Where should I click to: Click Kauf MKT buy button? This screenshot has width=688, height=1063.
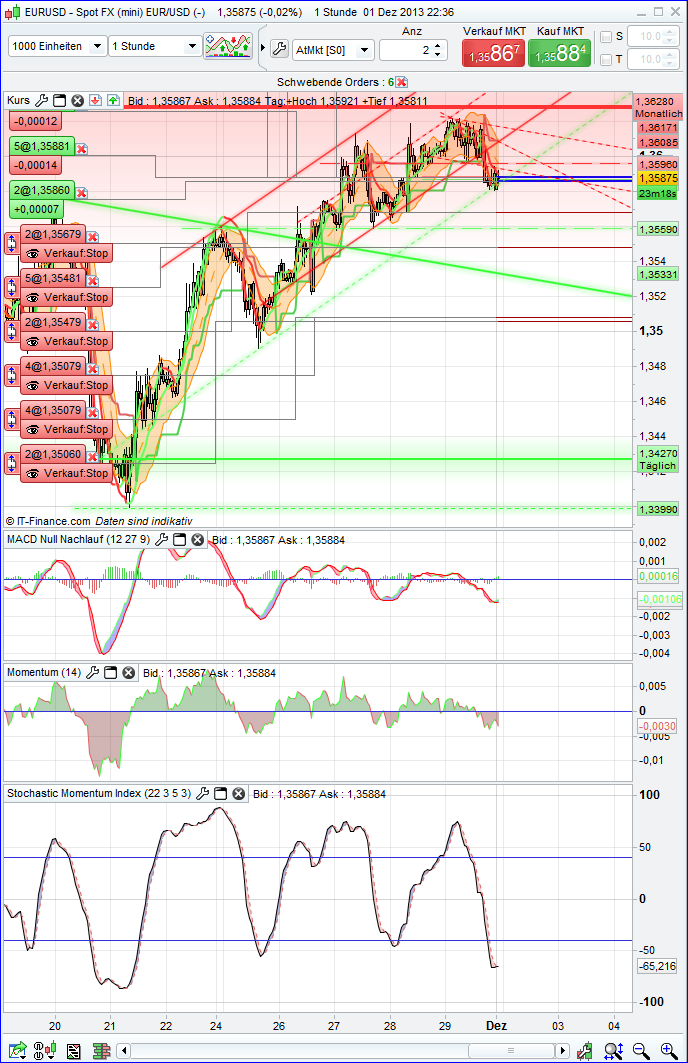(559, 53)
